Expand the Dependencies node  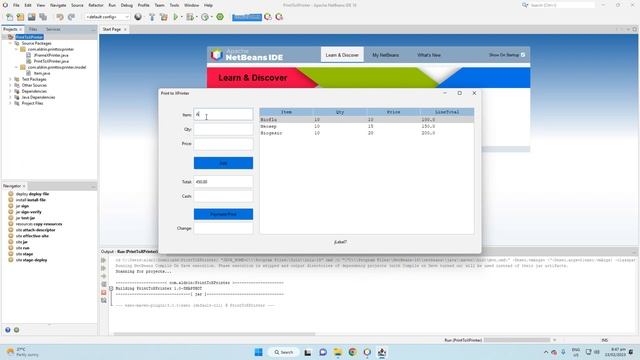point(10,91)
